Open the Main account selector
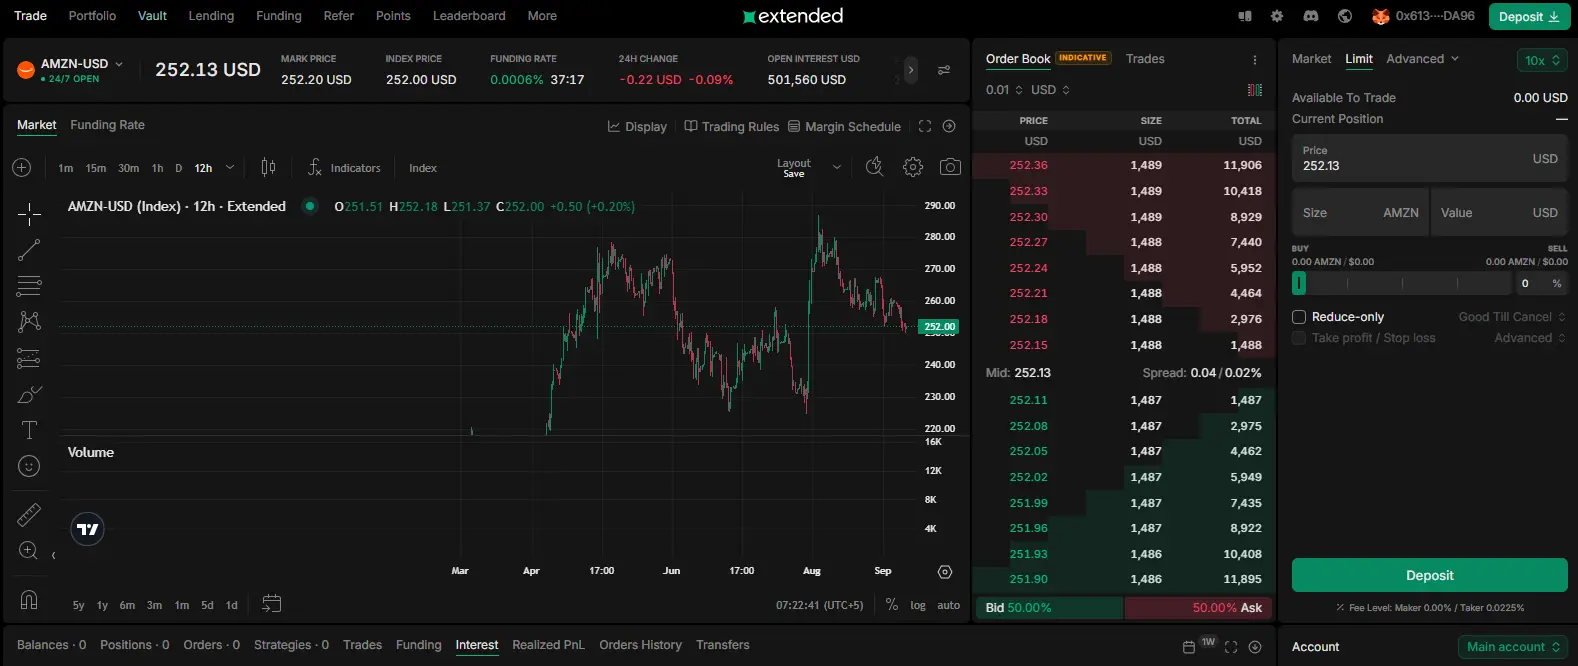Image resolution: width=1578 pixels, height=666 pixels. point(1513,647)
